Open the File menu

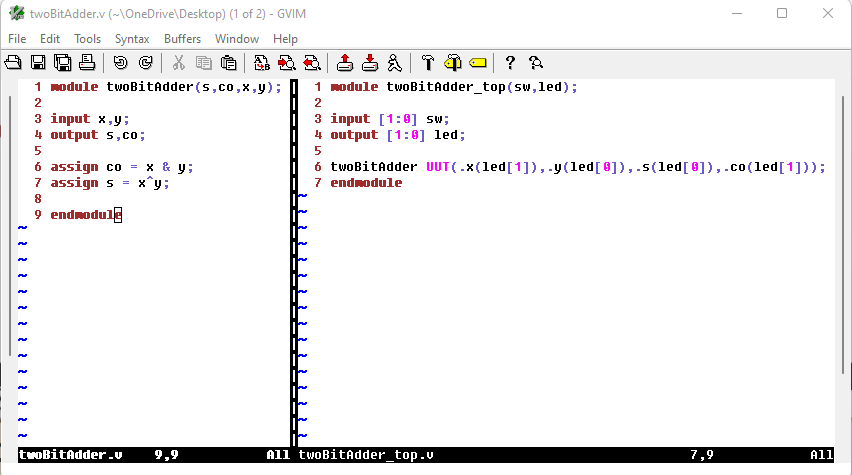pyautogui.click(x=17, y=38)
